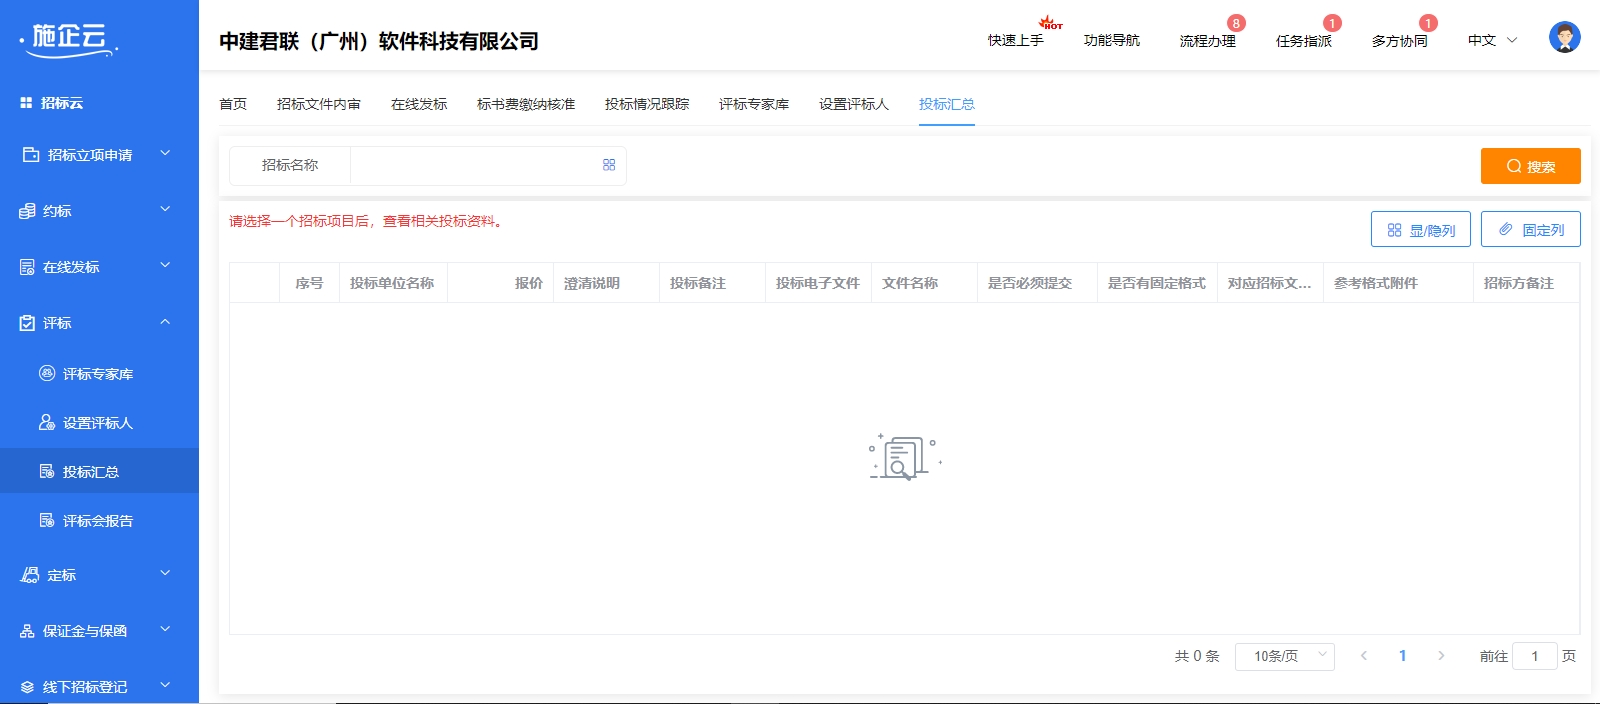Open 流程办理 with notification badge
The width and height of the screenshot is (1600, 704).
click(x=1207, y=40)
